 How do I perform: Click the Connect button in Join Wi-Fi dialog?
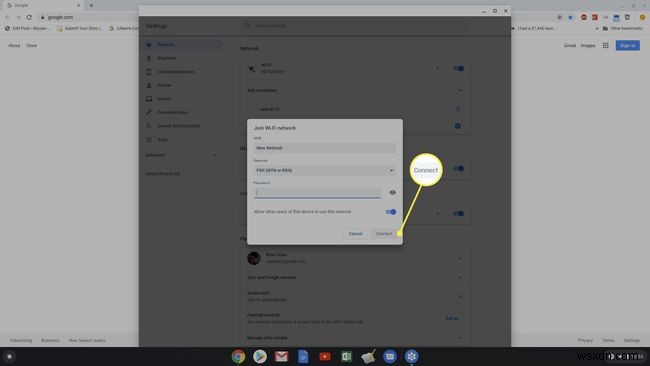383,234
